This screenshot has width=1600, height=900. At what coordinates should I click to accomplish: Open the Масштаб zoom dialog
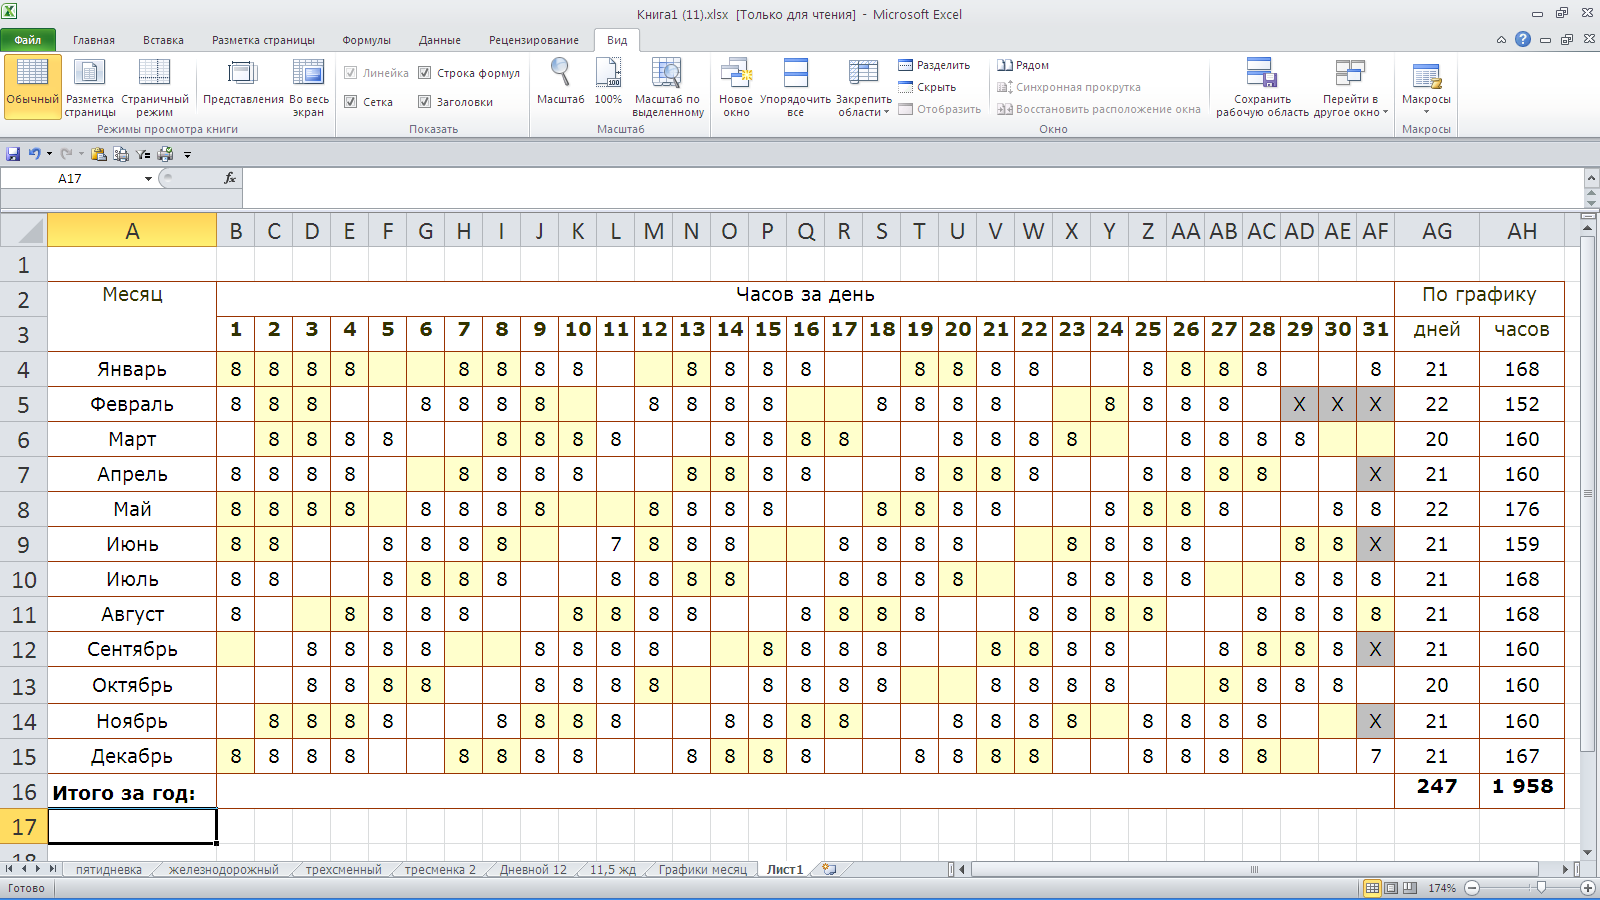click(560, 82)
